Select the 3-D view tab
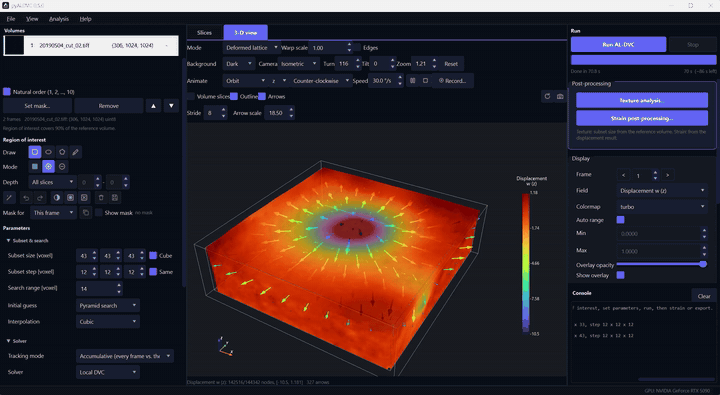The height and width of the screenshot is (395, 720). click(x=246, y=33)
